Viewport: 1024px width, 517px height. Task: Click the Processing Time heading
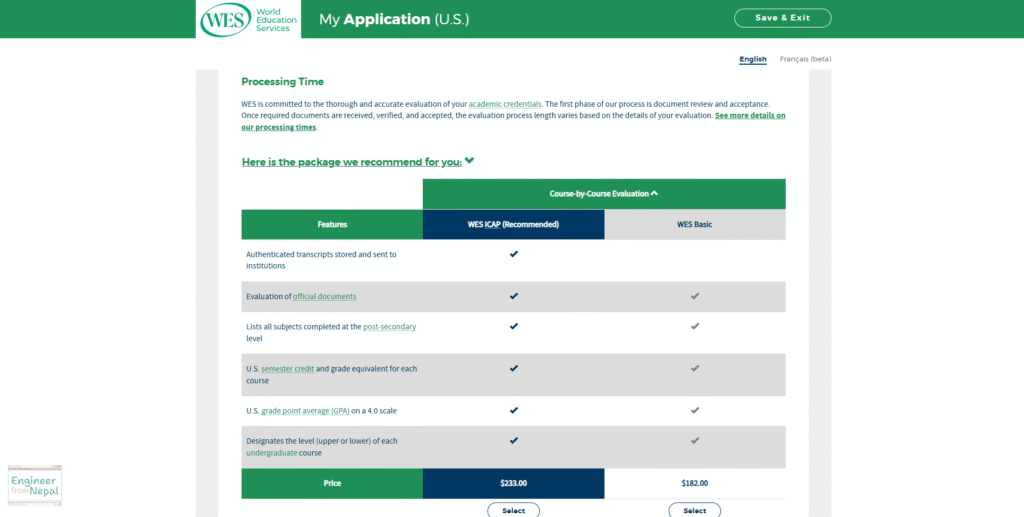tap(282, 82)
